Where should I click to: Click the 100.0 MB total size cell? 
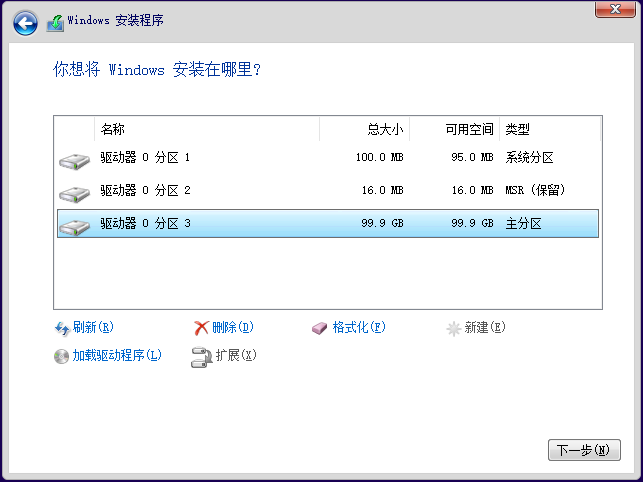tap(379, 158)
